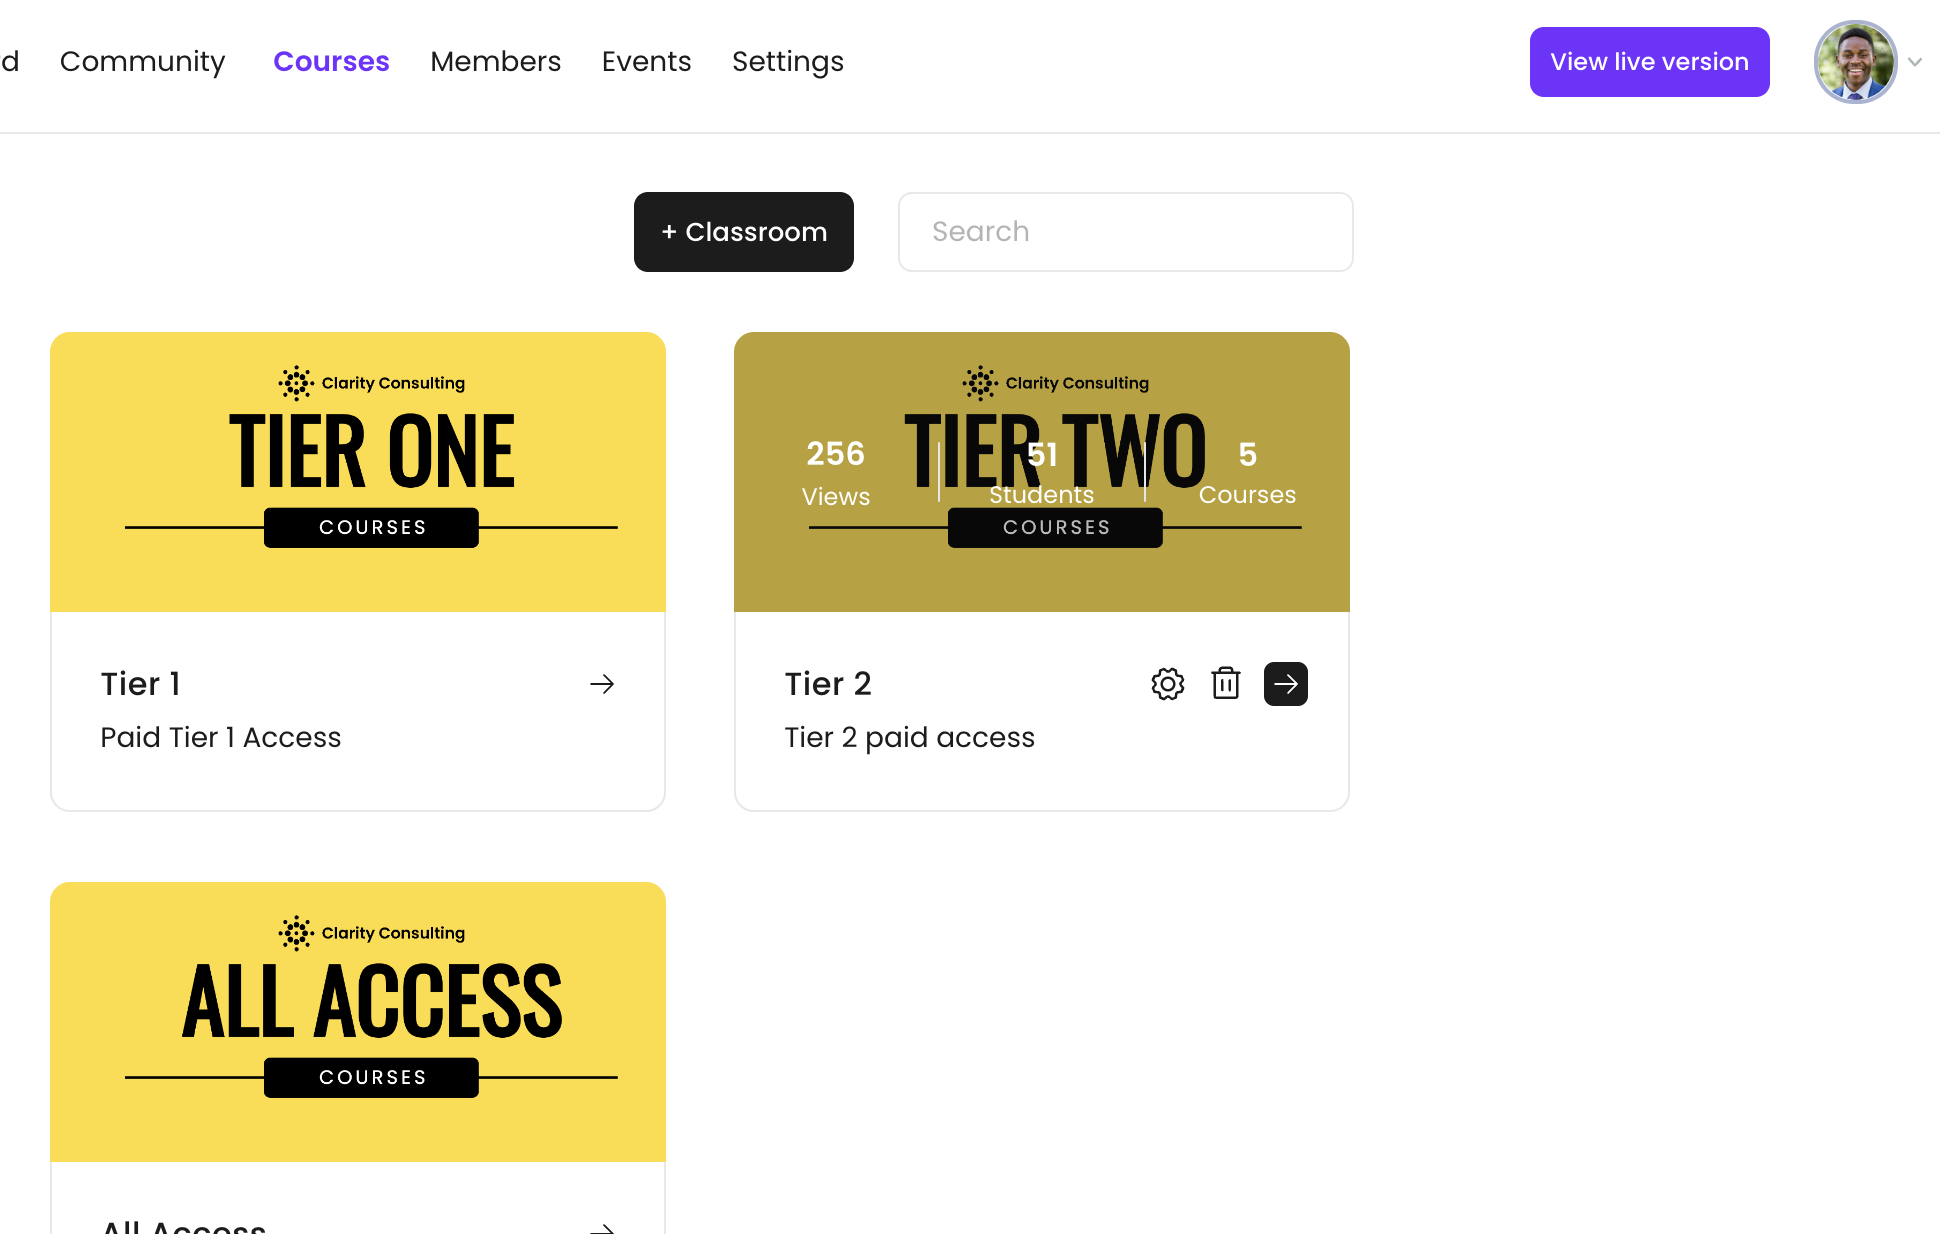Add a new Classroom
The height and width of the screenshot is (1234, 1940).
point(744,232)
